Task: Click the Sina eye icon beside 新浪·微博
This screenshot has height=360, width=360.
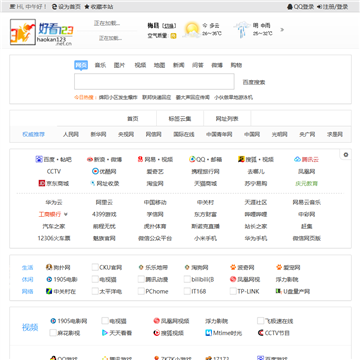Action: 90,159
